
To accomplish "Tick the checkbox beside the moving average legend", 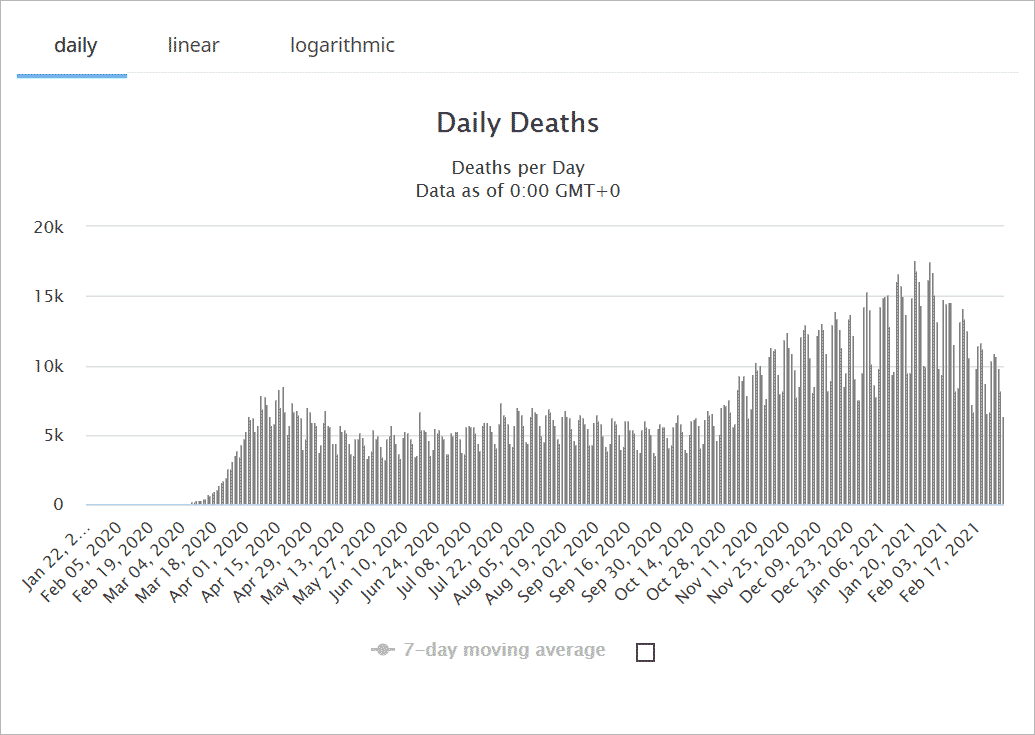I will [645, 652].
